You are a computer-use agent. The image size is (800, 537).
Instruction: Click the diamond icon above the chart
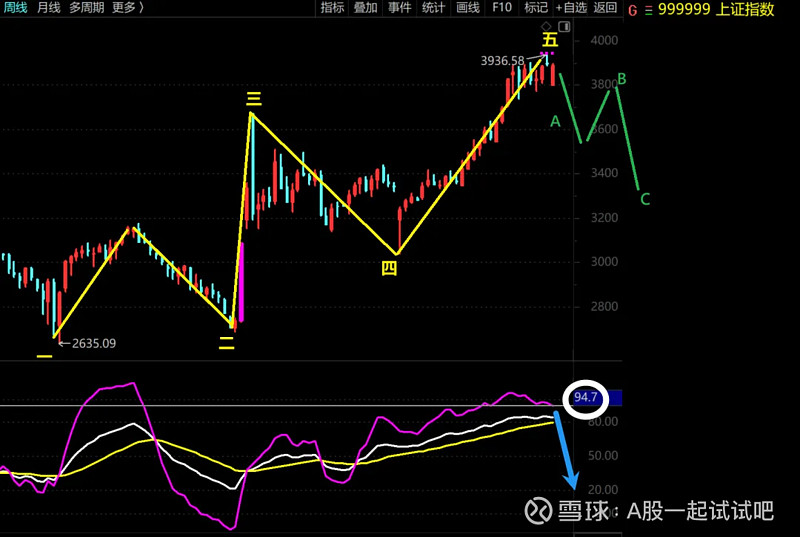(546, 26)
